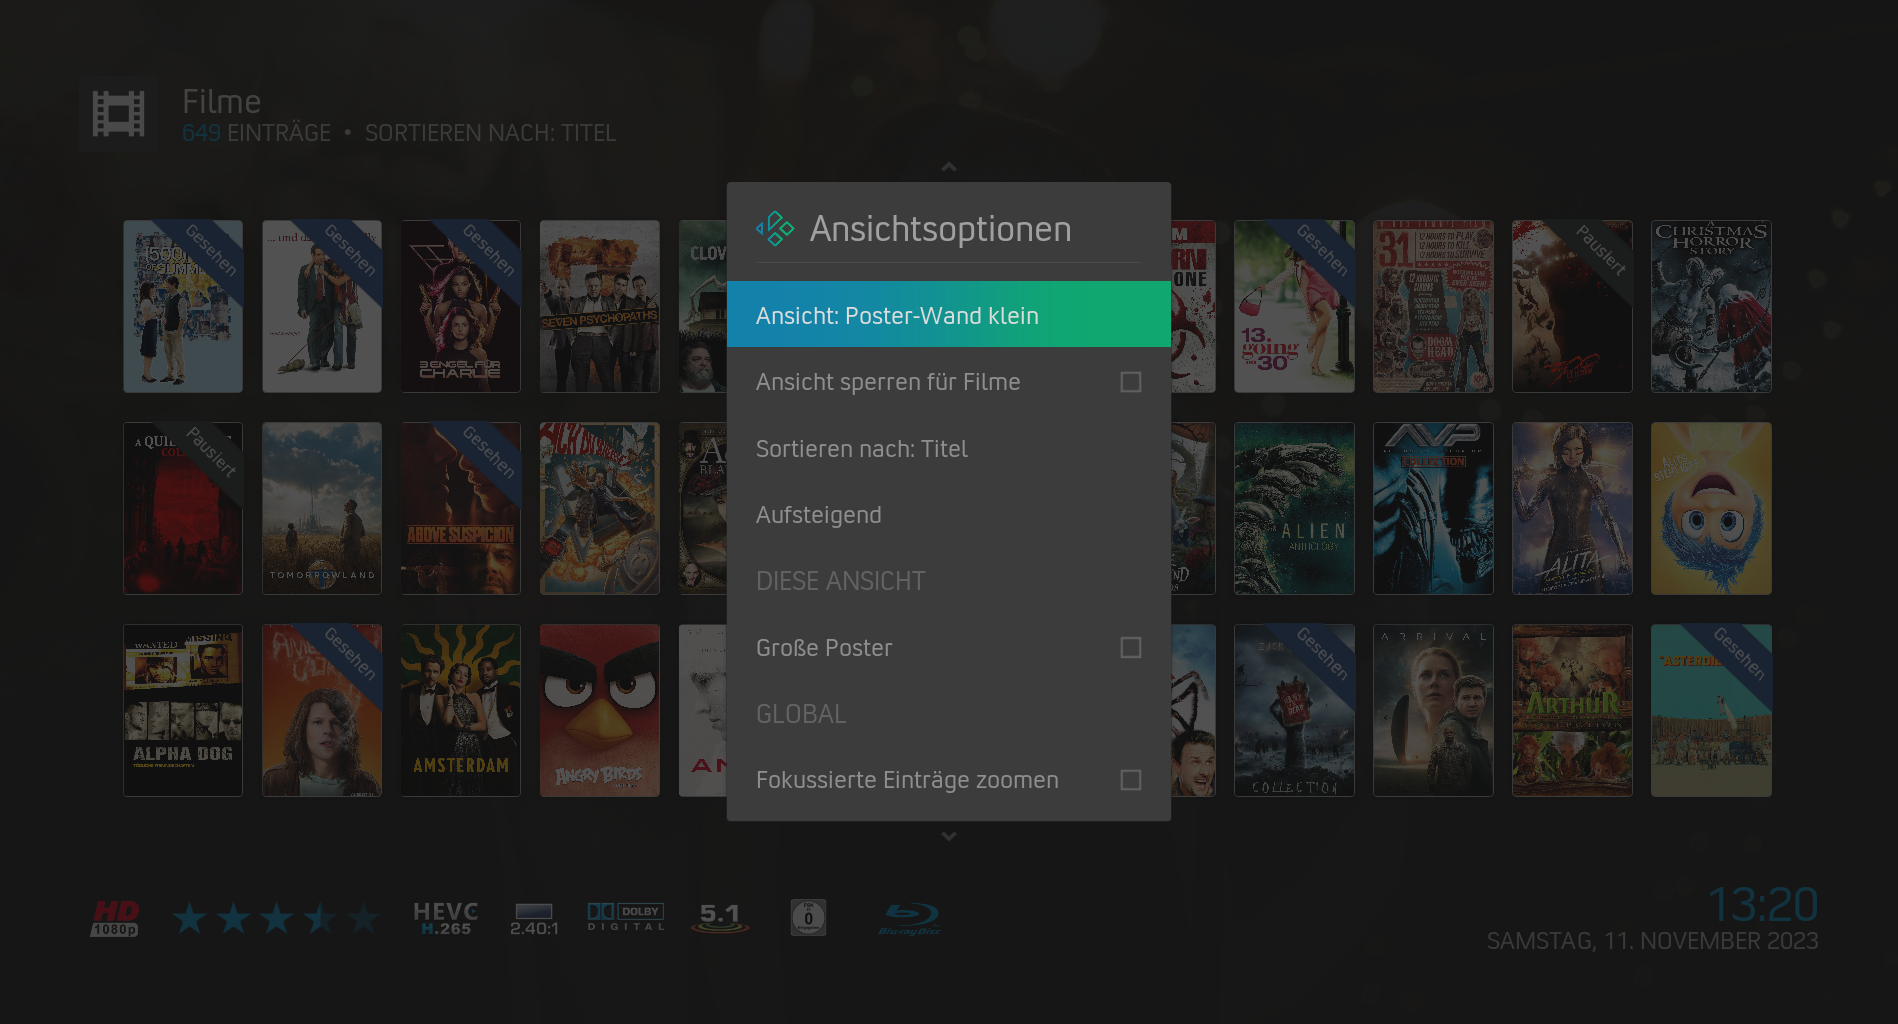Change view type Poster-Wand klein

948,315
